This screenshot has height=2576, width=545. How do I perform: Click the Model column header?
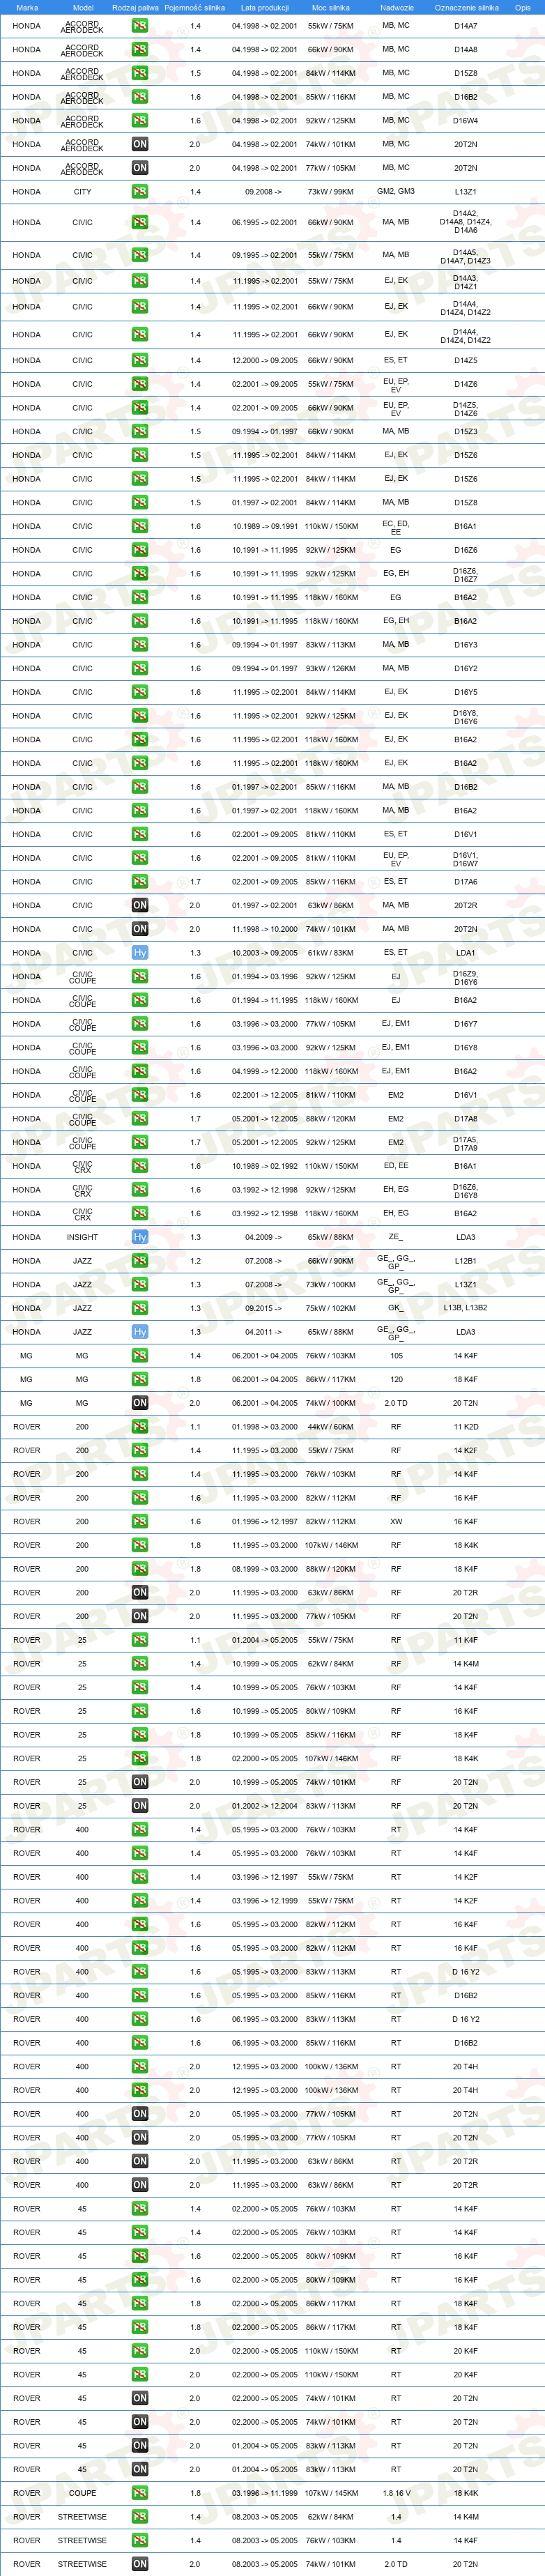[x=83, y=7]
